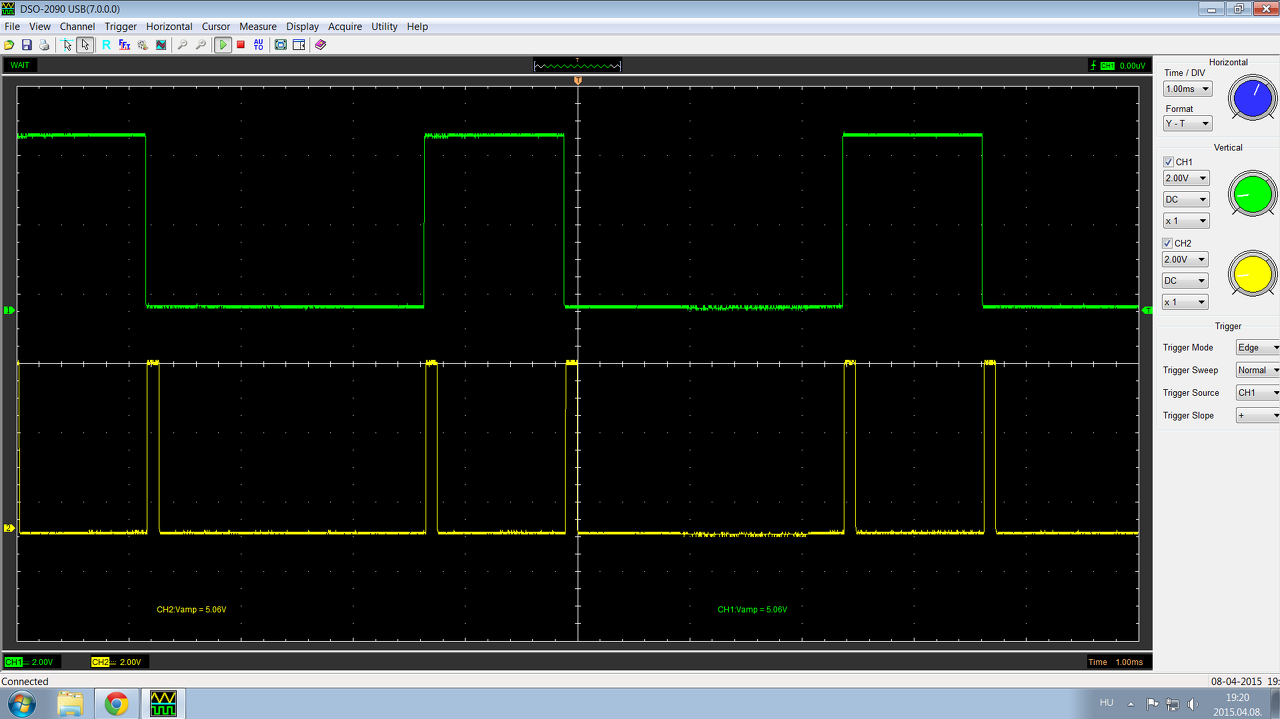Image resolution: width=1280 pixels, height=719 pixels.
Task: Open the Utility menu
Action: click(384, 27)
